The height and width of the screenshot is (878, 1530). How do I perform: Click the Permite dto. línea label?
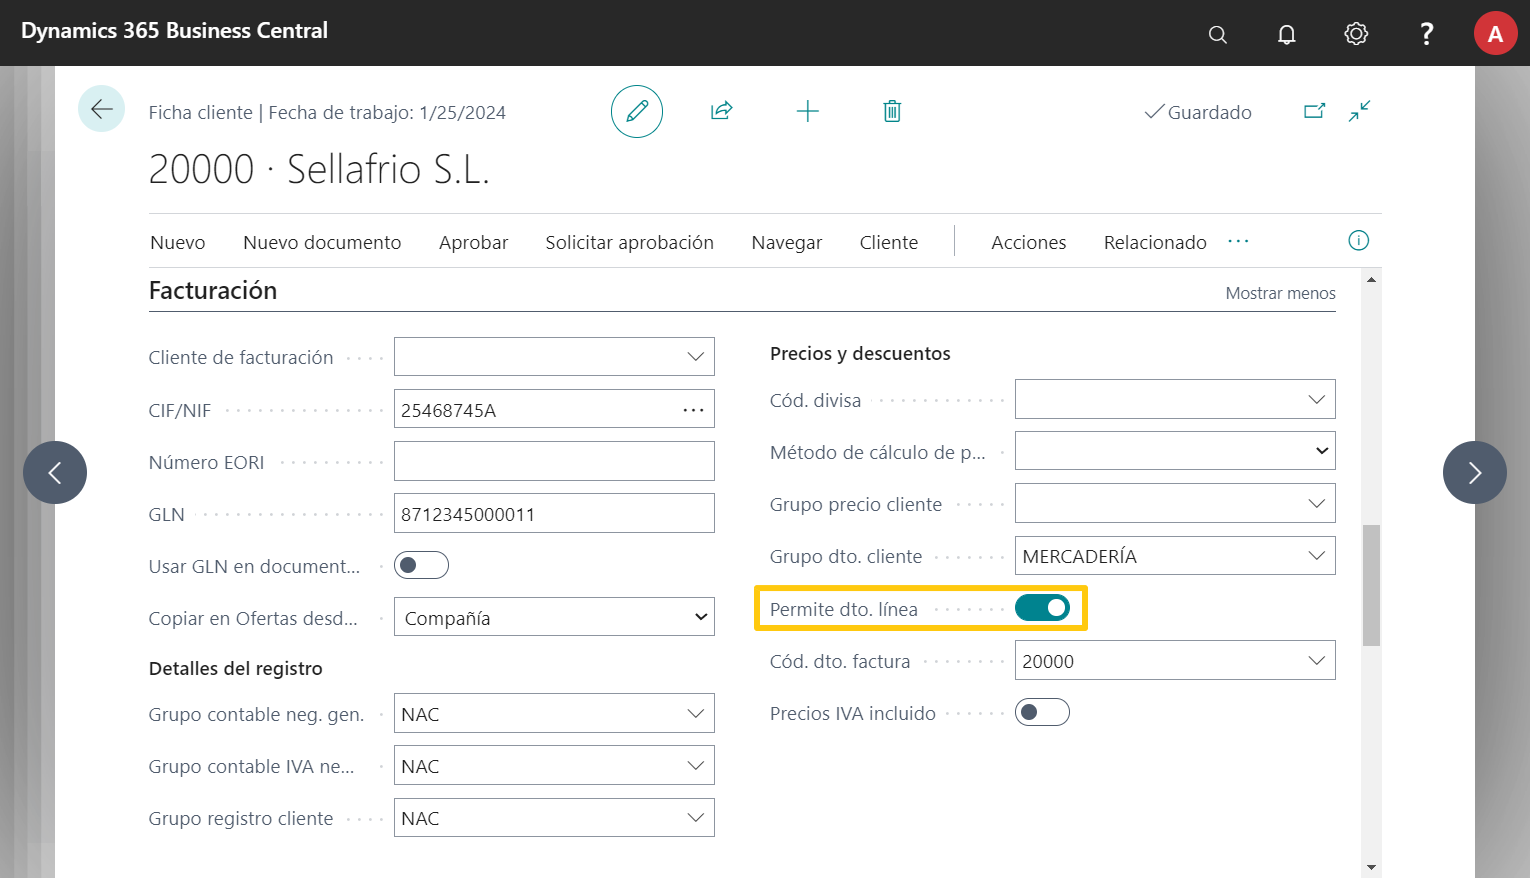[x=843, y=609]
